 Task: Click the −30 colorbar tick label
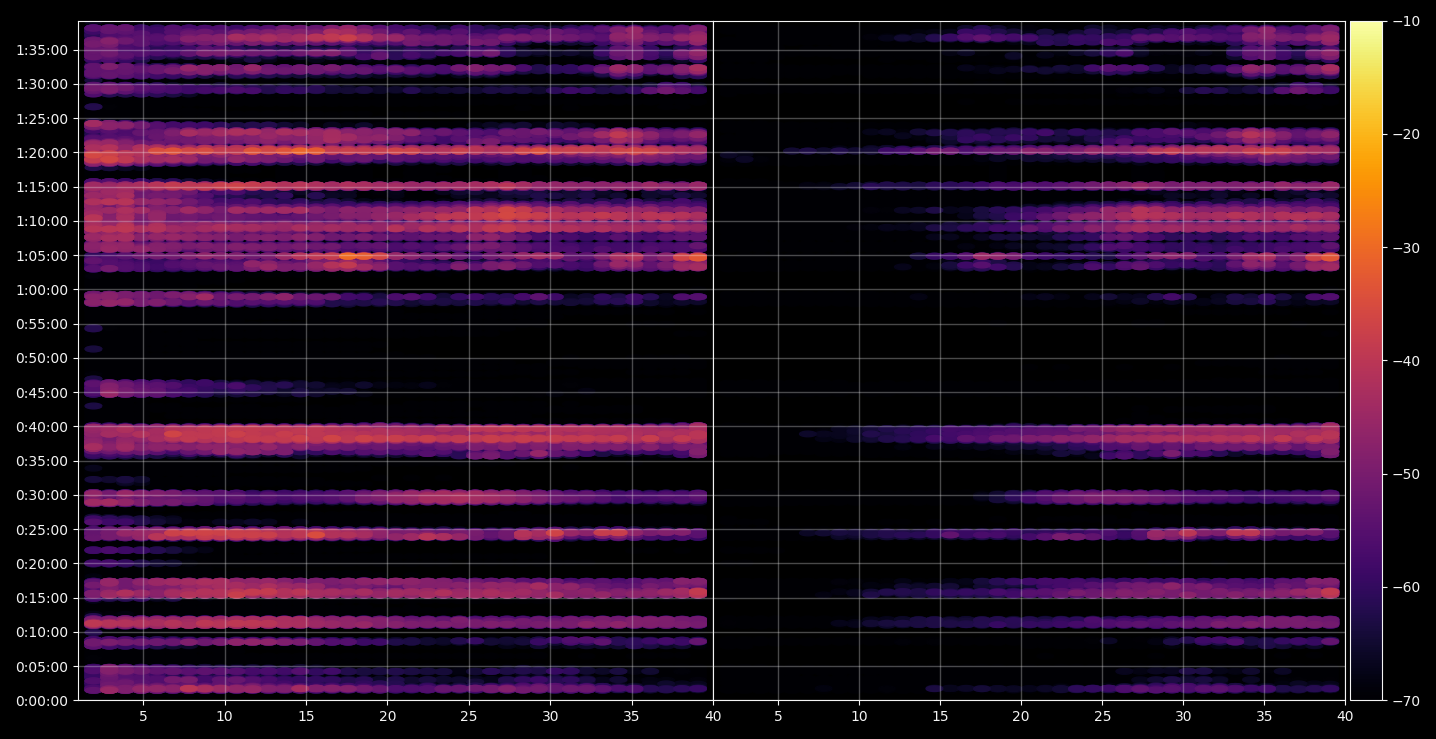1406,248
